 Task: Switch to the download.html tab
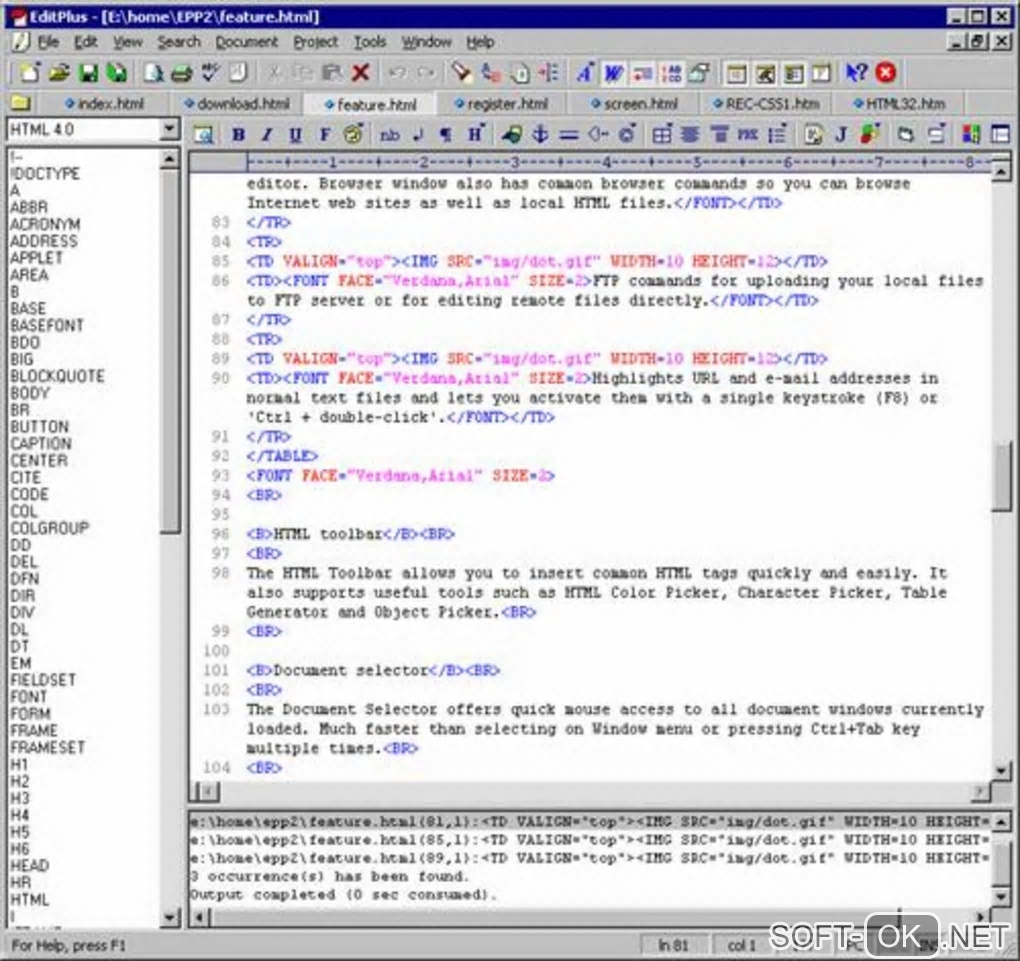[237, 103]
